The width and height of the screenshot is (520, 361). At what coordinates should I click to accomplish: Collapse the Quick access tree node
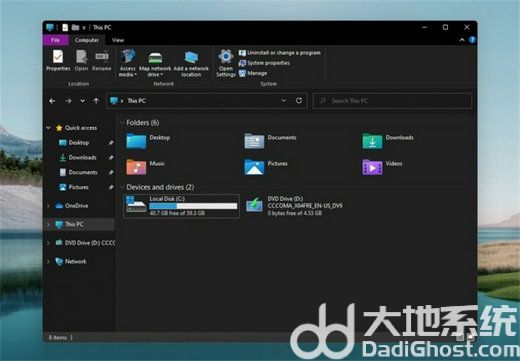click(x=49, y=128)
